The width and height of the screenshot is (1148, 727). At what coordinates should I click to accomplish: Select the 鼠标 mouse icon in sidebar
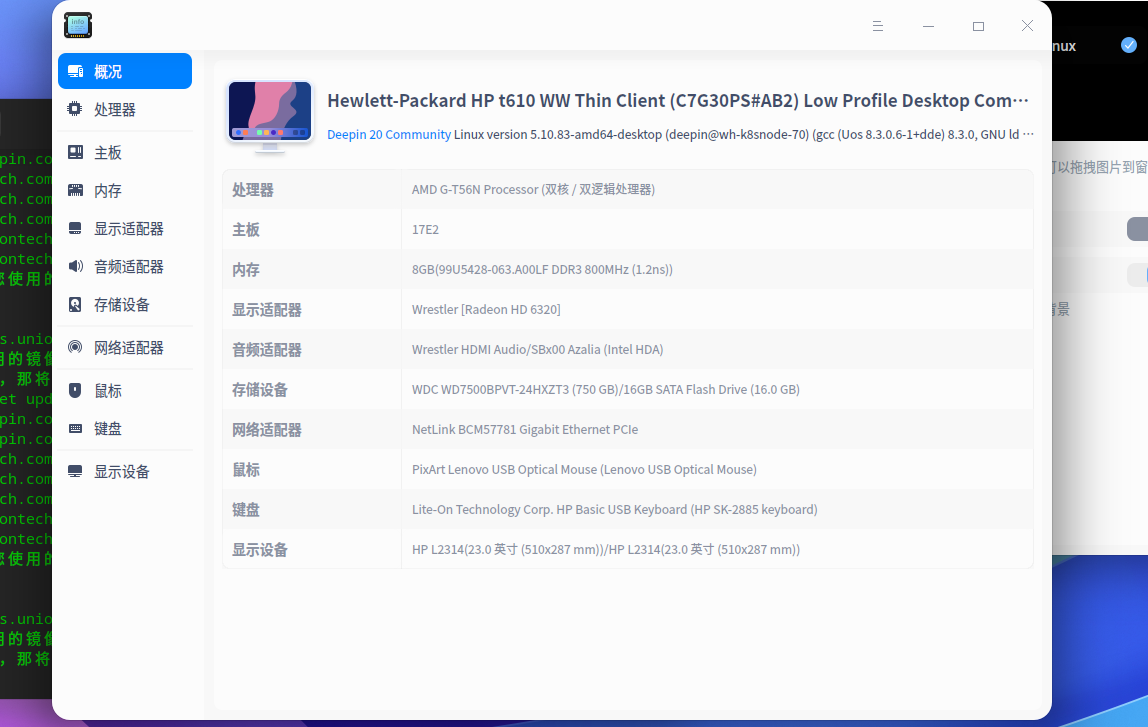74,390
